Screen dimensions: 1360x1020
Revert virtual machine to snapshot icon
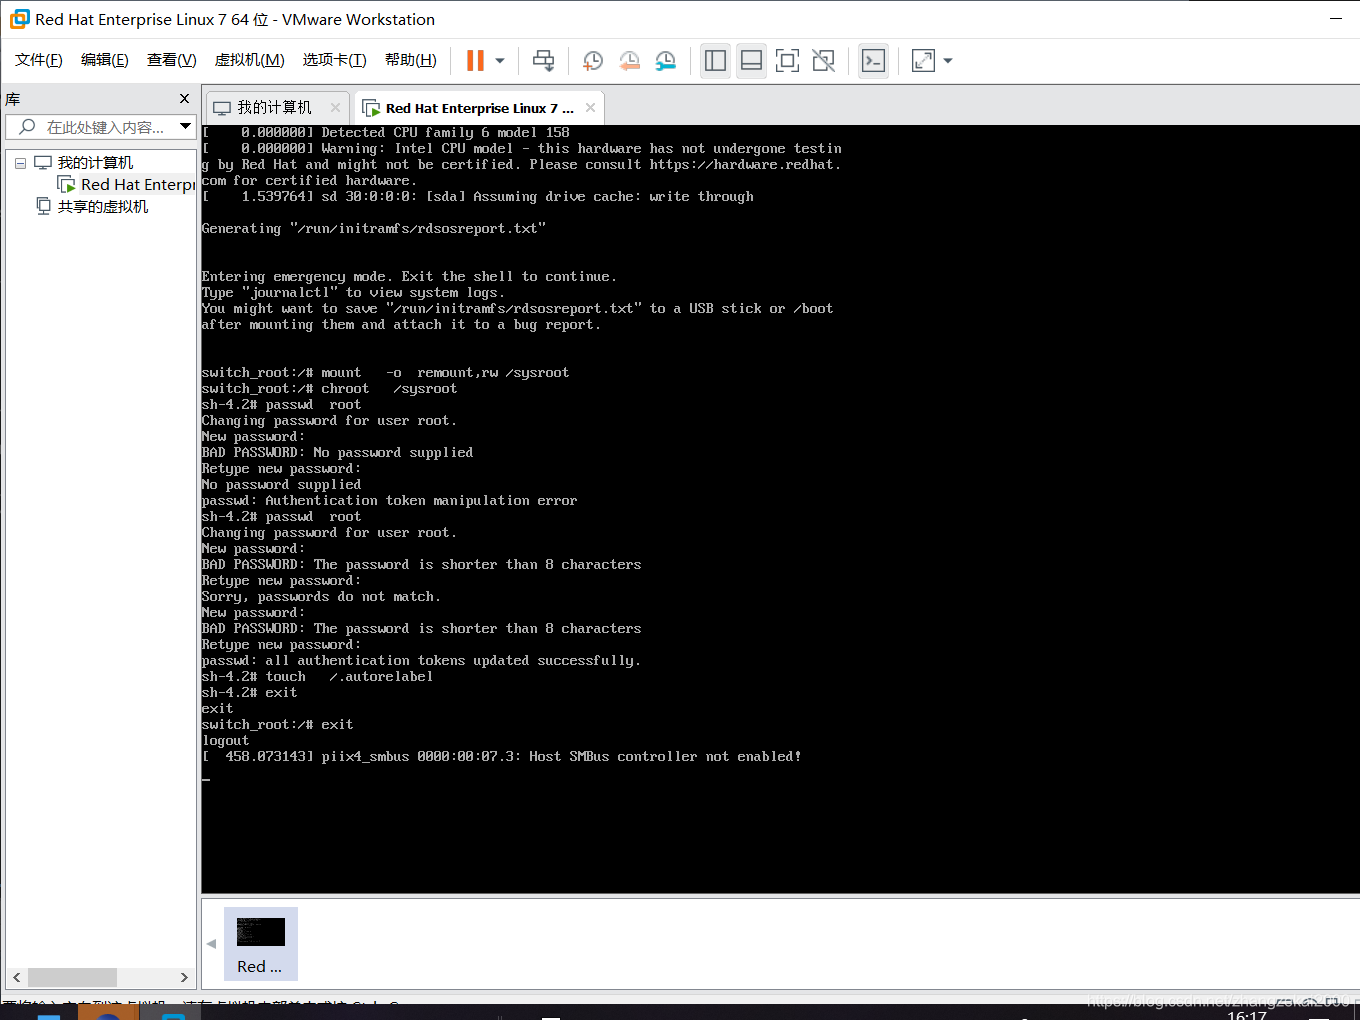(x=629, y=61)
